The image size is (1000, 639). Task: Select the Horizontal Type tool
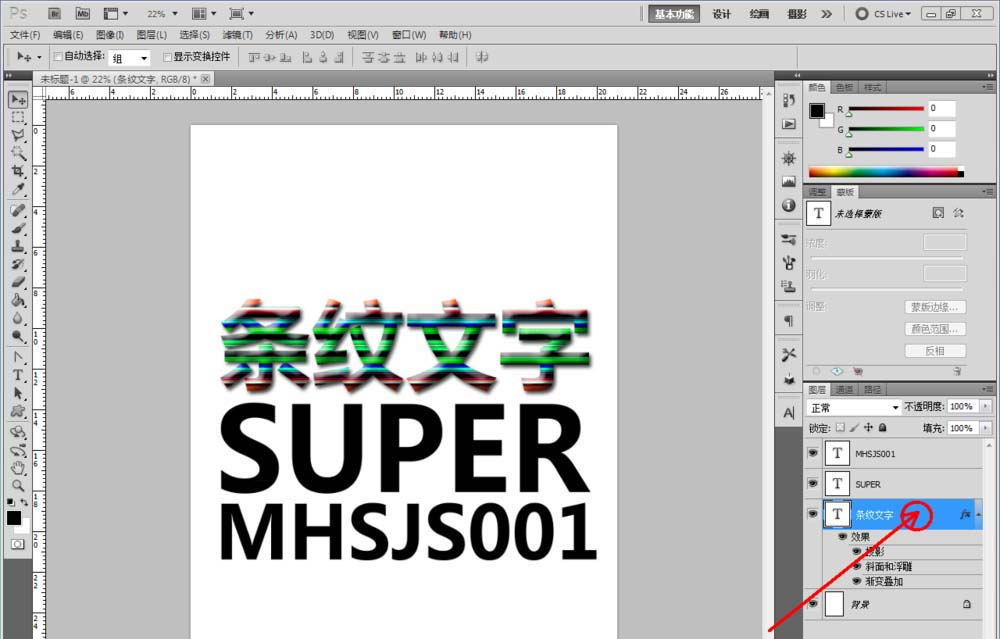pyautogui.click(x=18, y=375)
